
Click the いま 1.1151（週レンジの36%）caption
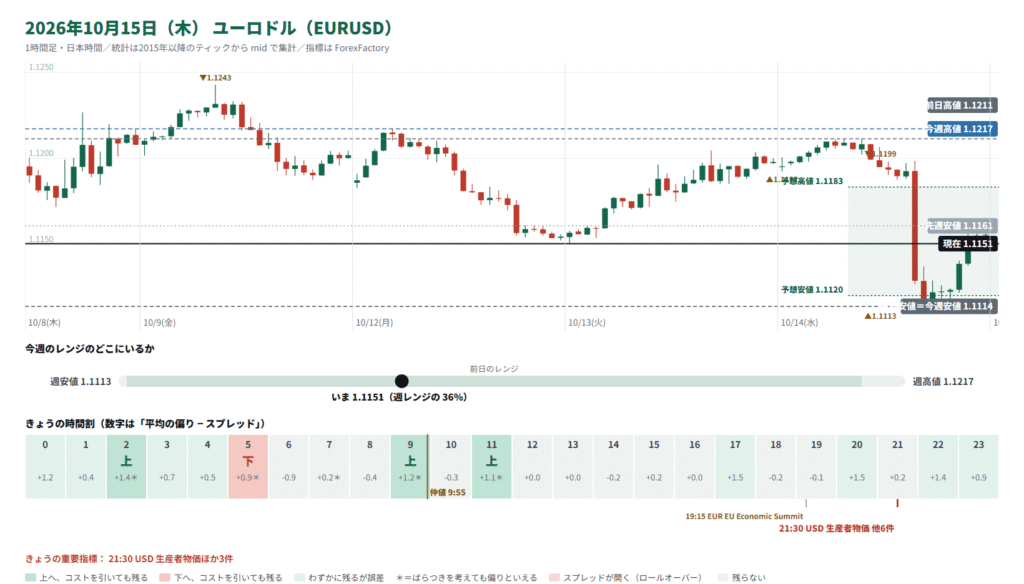[399, 397]
